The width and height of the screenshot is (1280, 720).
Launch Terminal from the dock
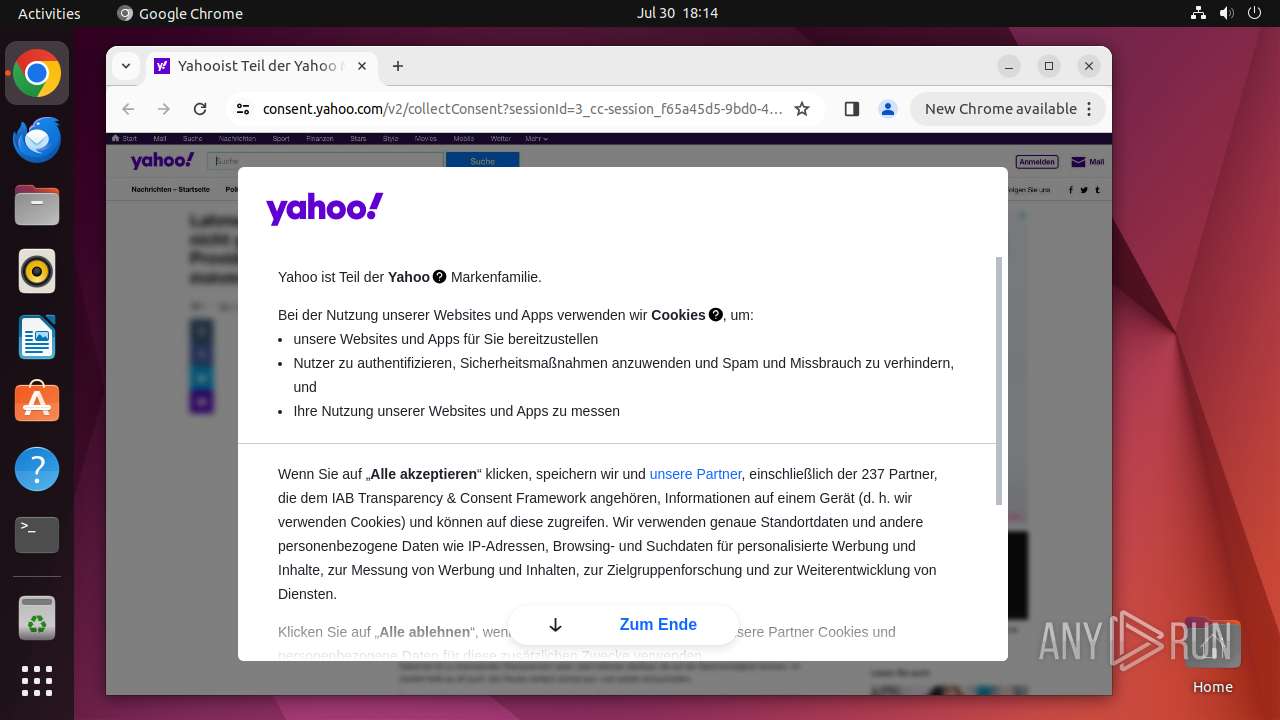tap(37, 535)
